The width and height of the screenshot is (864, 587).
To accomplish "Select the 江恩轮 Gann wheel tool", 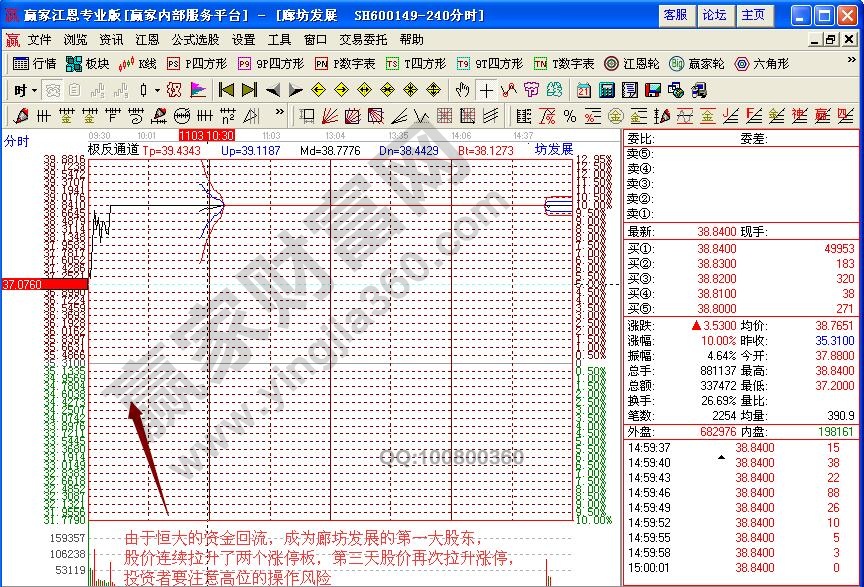I will (x=632, y=64).
